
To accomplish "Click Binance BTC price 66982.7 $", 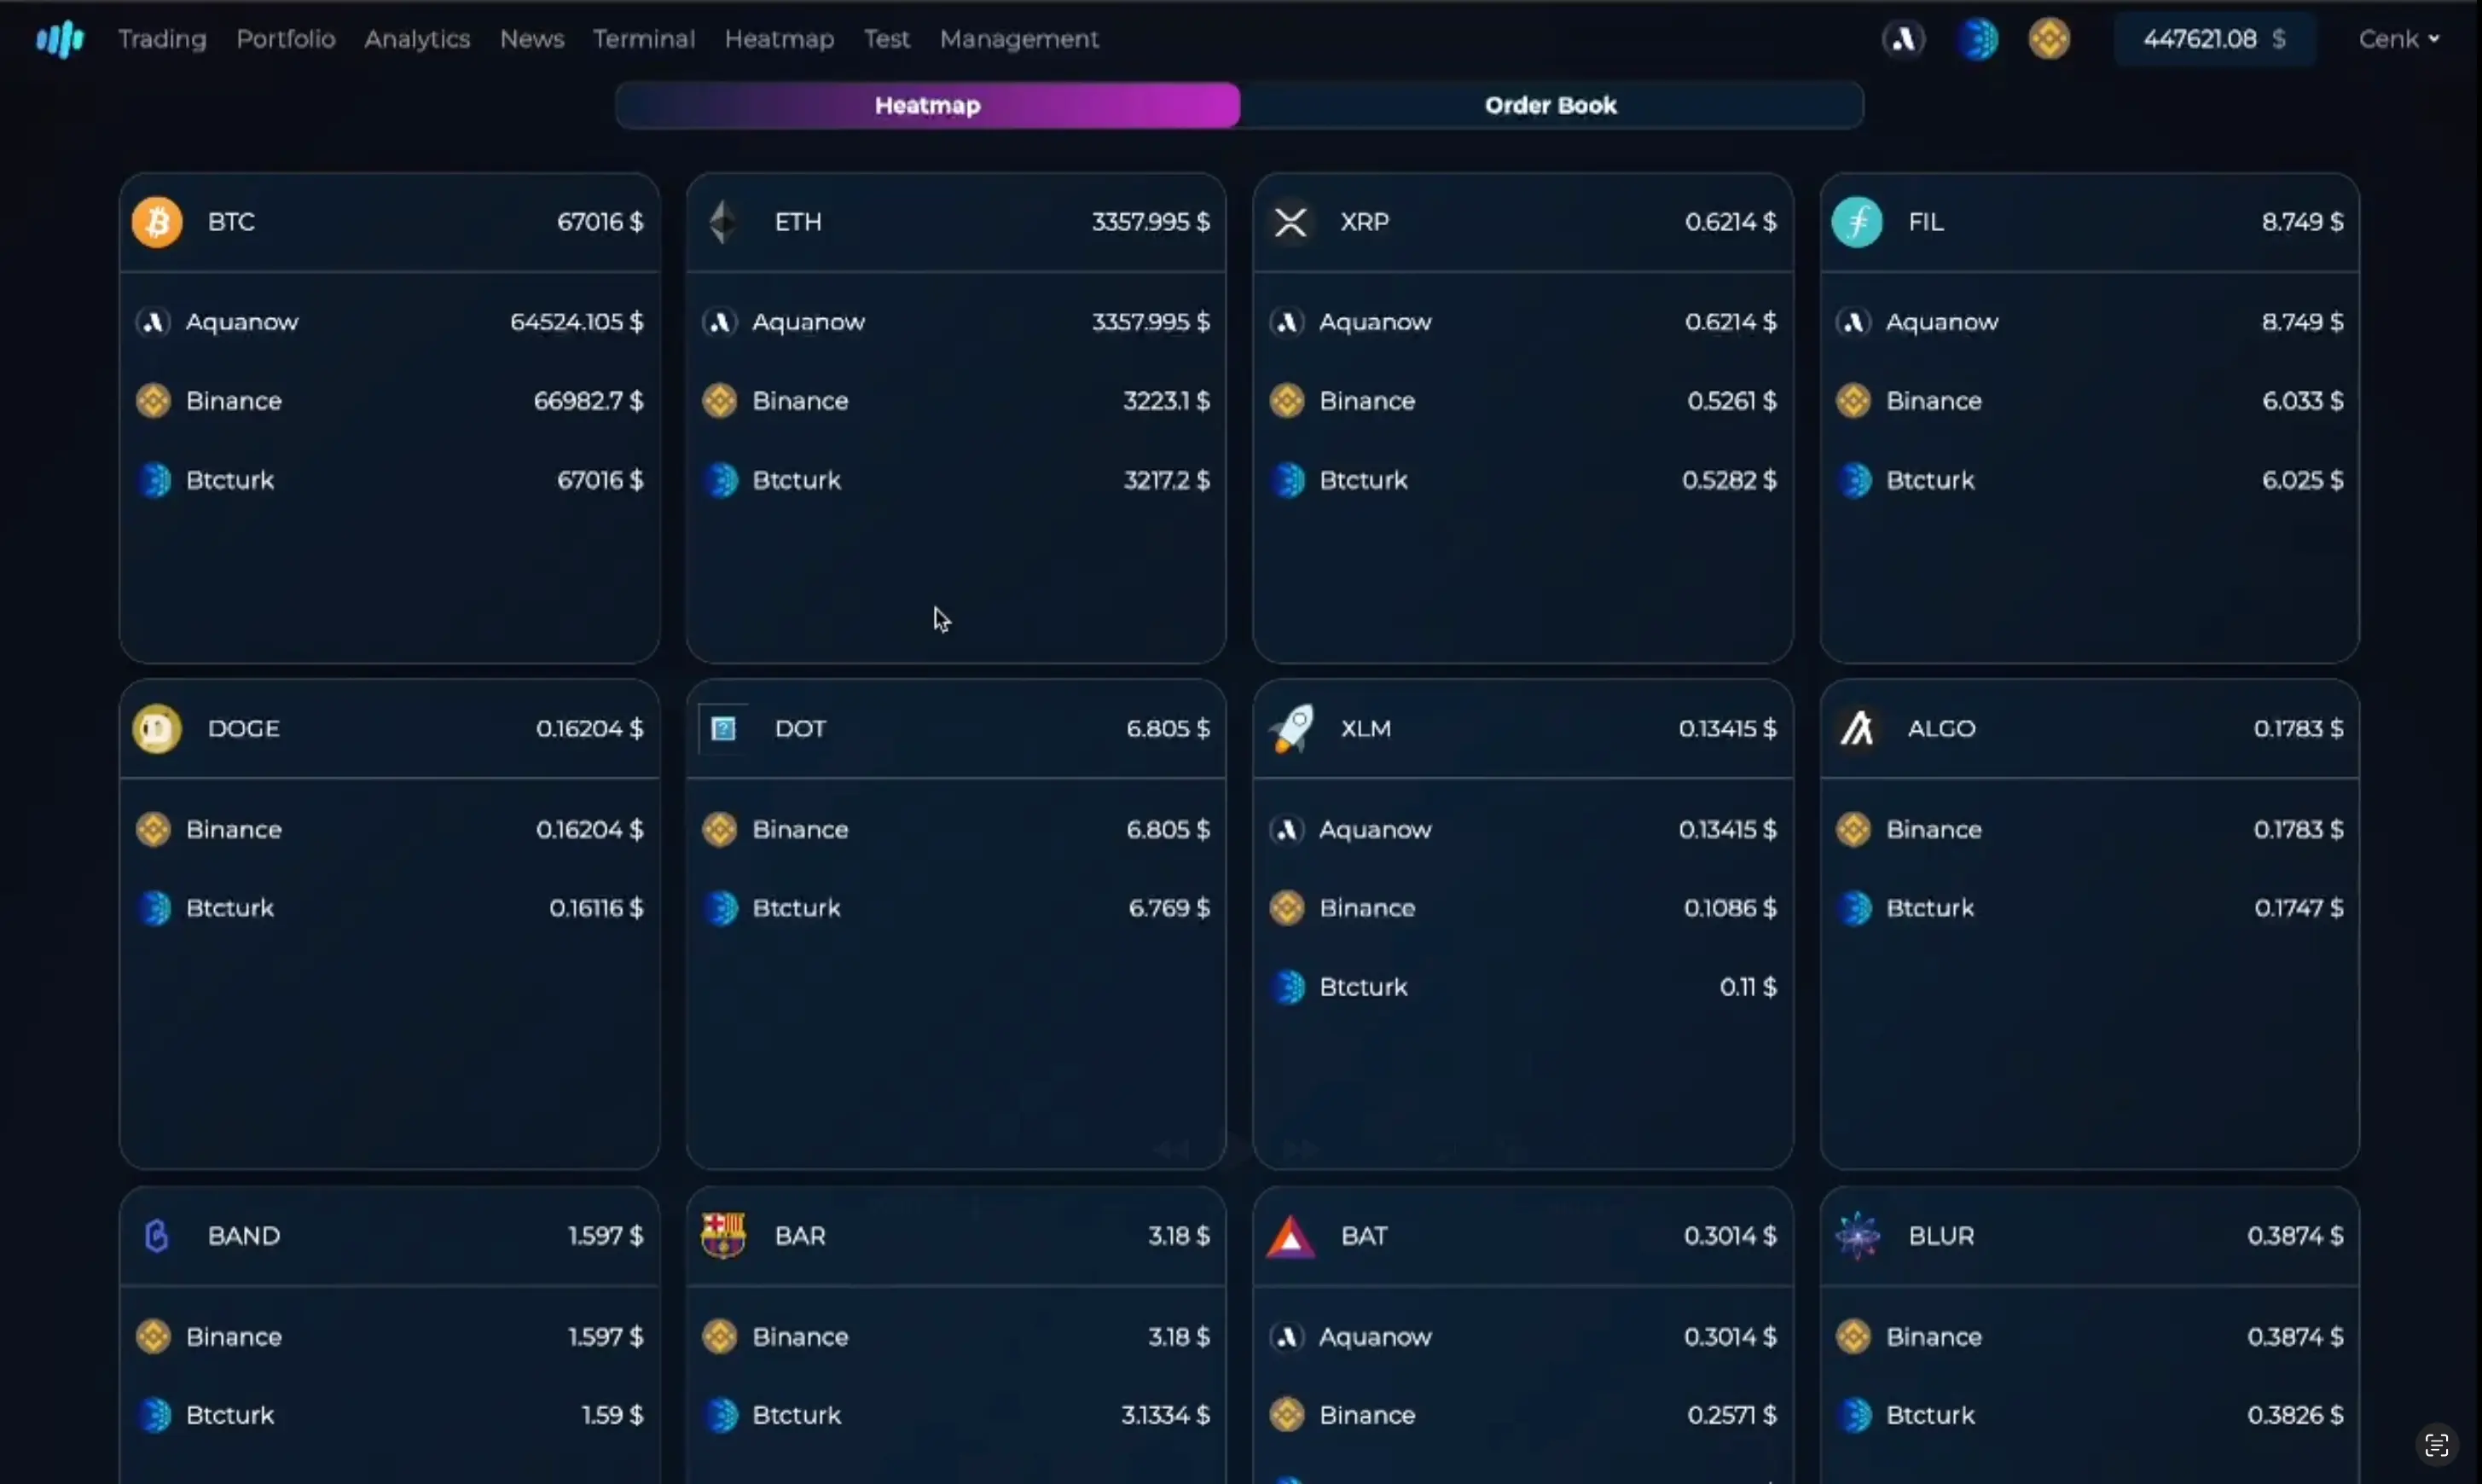I will click(589, 401).
